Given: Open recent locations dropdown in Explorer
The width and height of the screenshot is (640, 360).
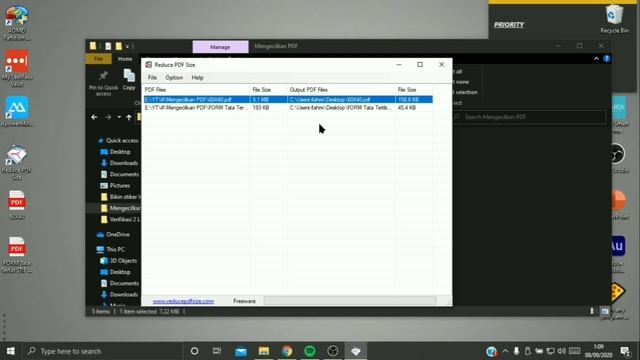Looking at the screenshot, I should (x=119, y=117).
